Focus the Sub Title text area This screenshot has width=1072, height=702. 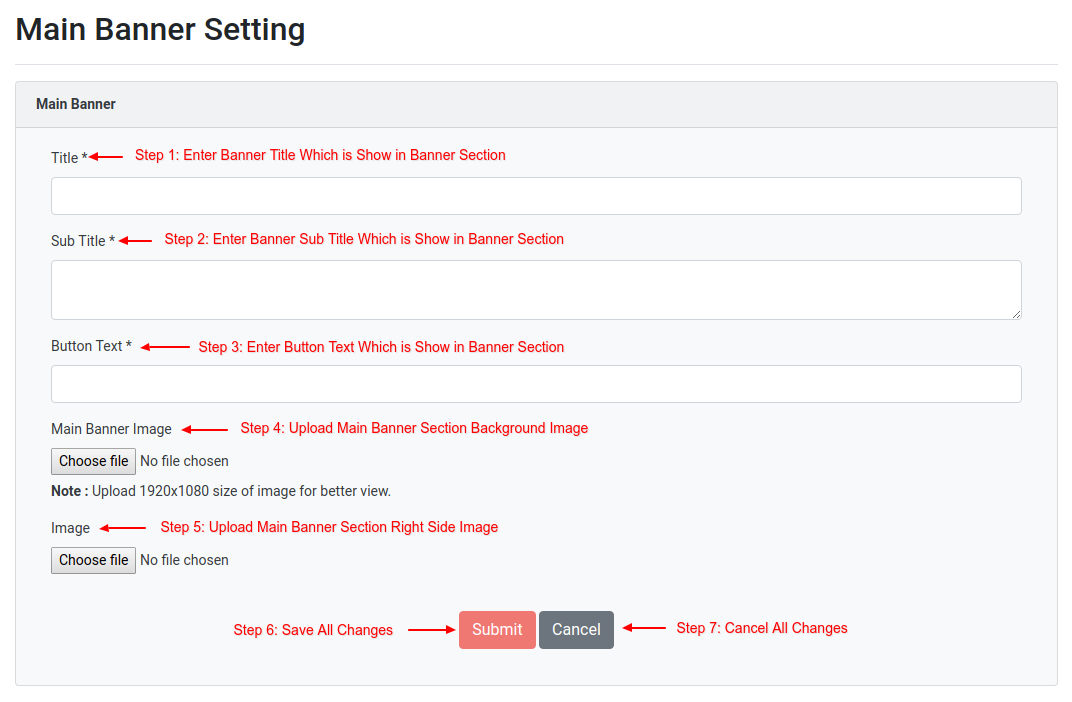point(536,290)
